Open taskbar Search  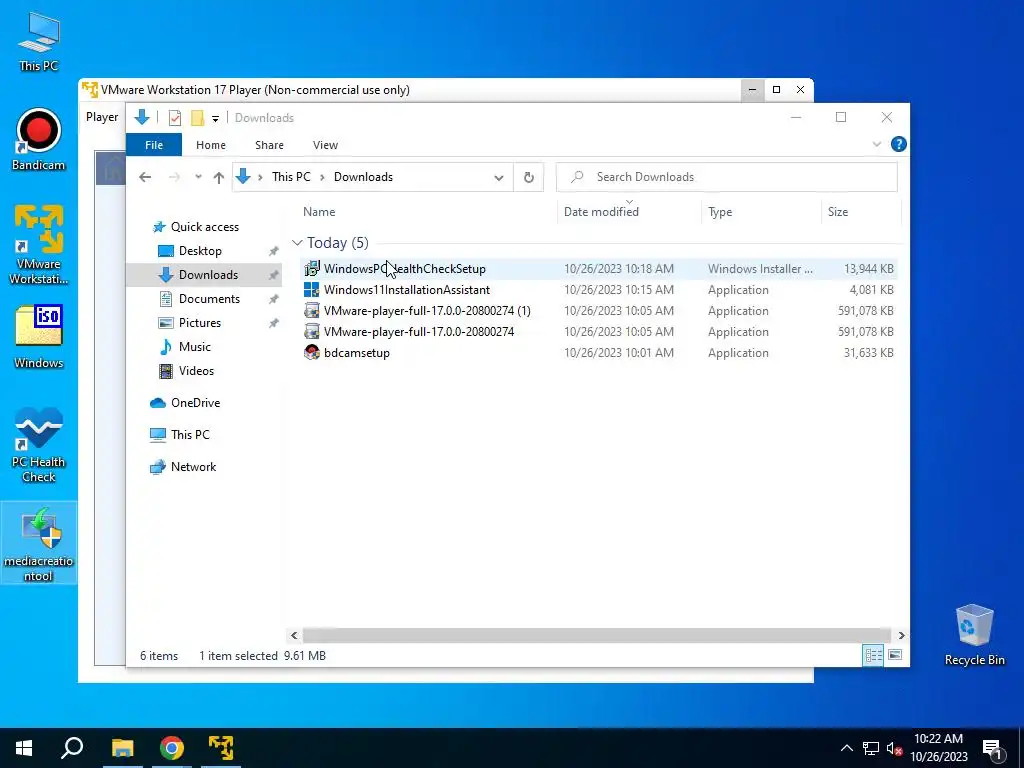(72, 748)
